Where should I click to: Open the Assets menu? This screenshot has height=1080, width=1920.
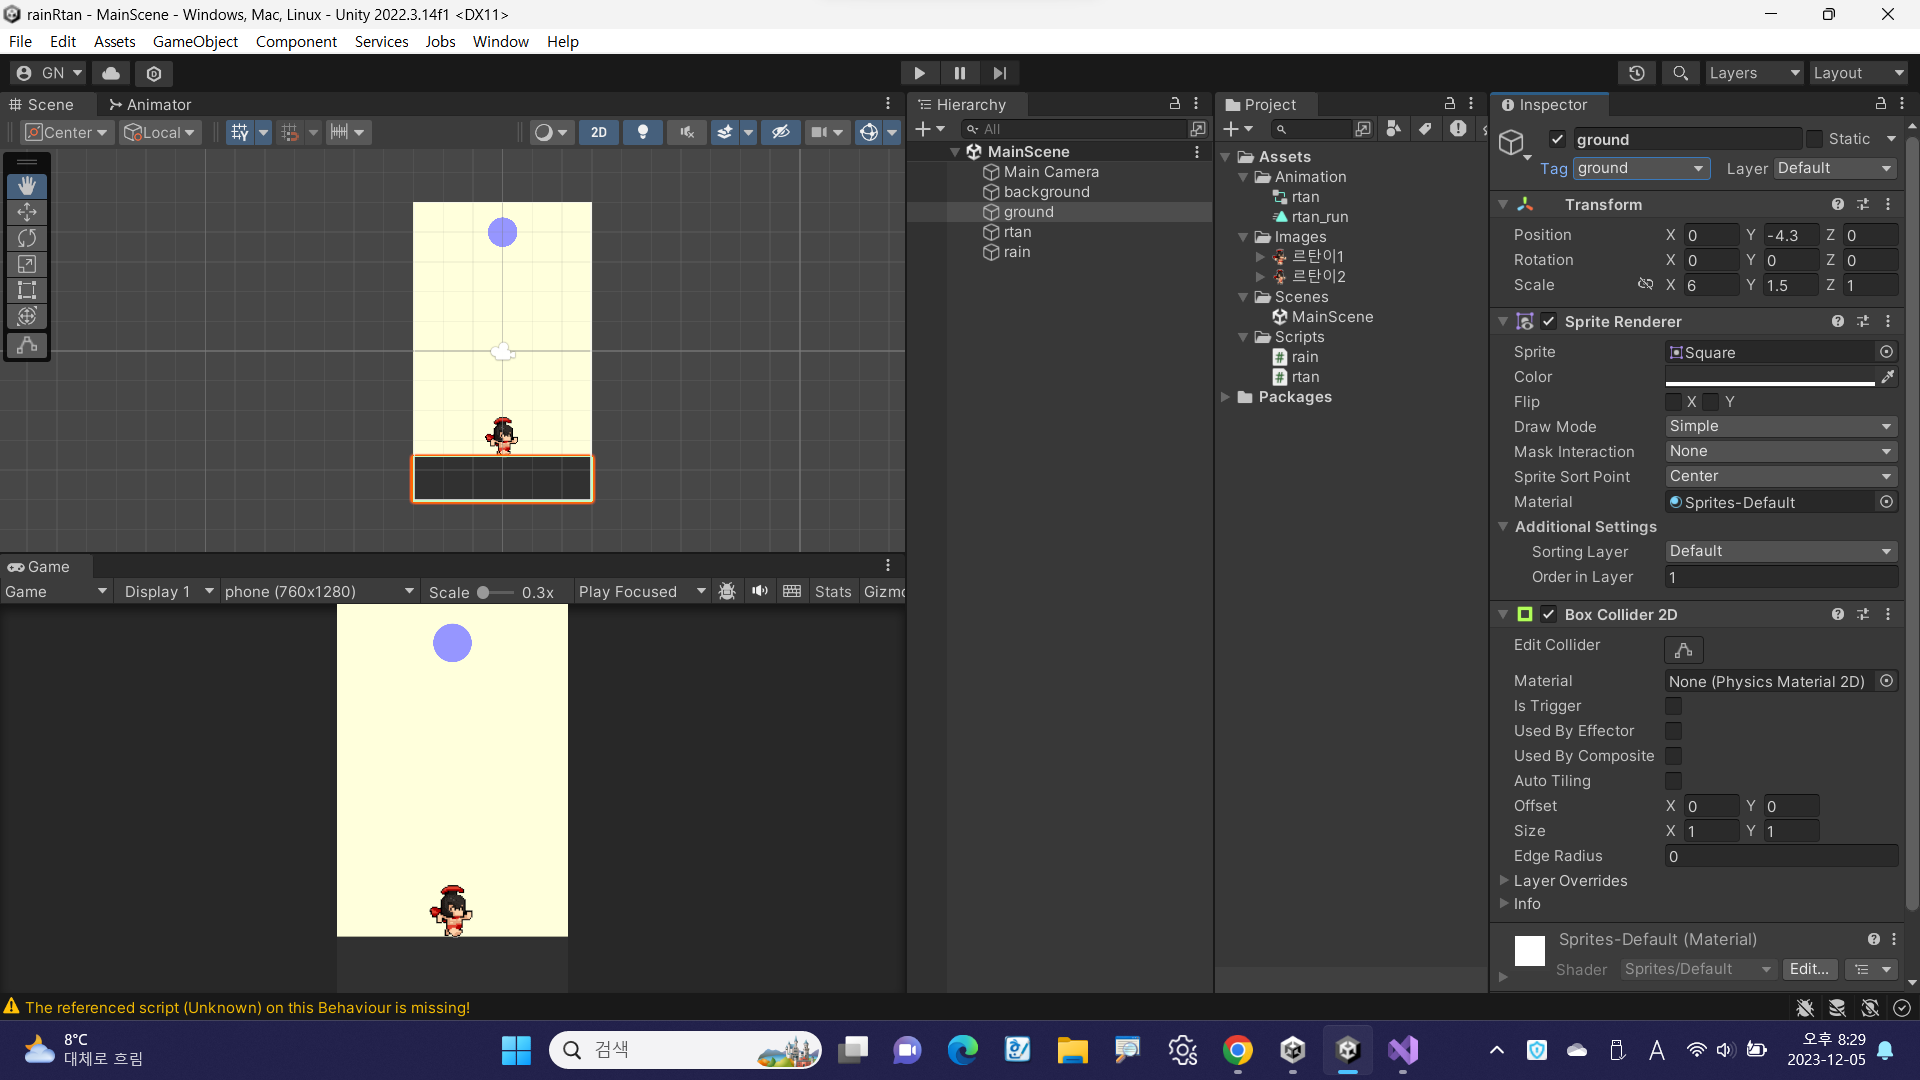(x=114, y=41)
